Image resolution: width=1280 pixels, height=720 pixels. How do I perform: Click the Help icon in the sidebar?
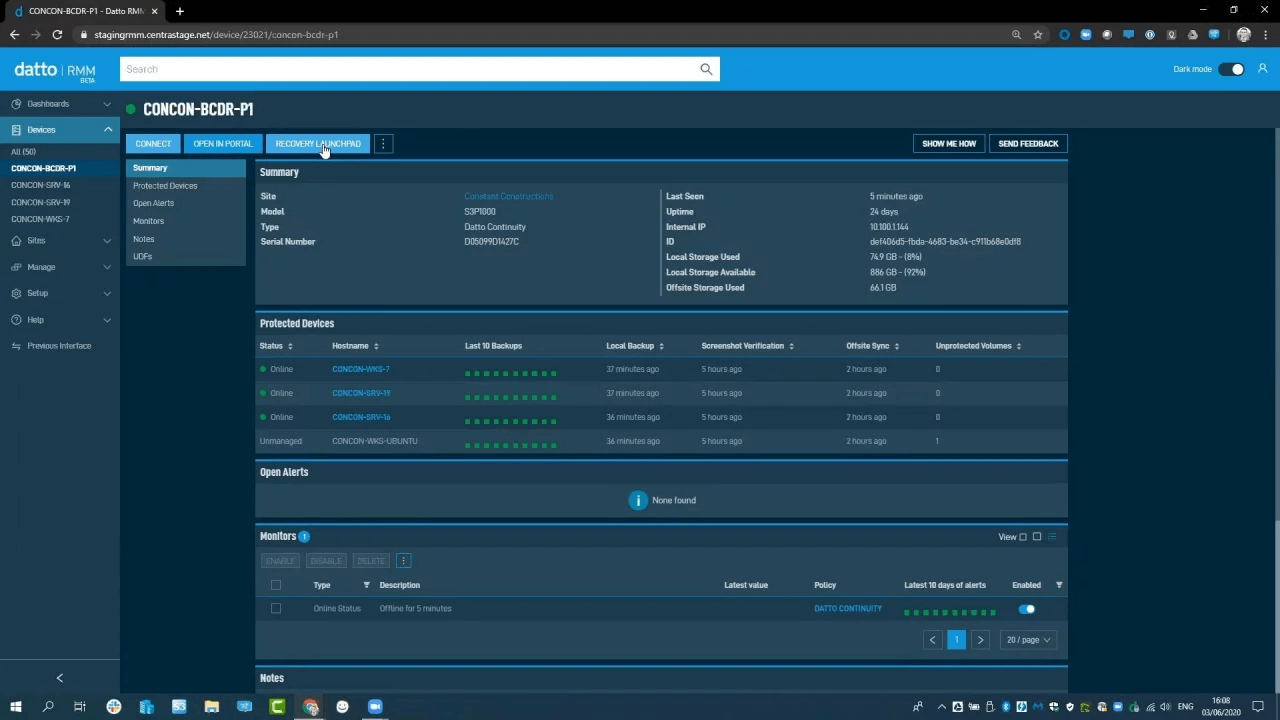point(17,319)
